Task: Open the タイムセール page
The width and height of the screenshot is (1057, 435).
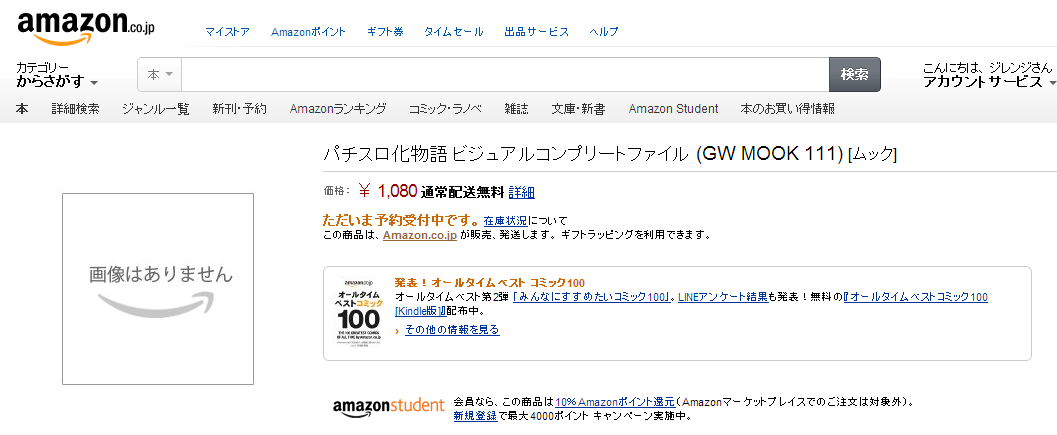Action: (454, 32)
